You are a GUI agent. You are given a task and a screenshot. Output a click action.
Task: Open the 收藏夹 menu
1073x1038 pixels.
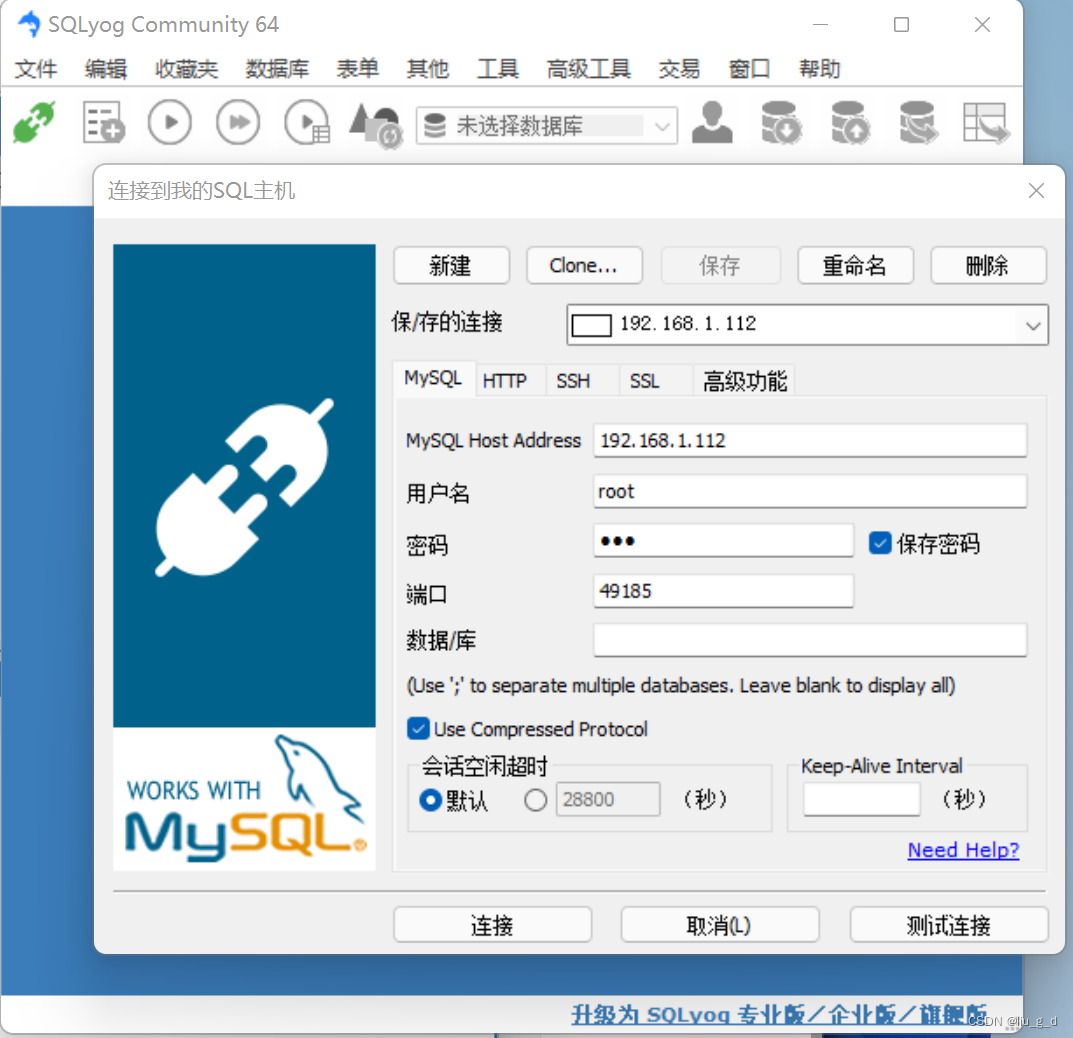[x=186, y=68]
